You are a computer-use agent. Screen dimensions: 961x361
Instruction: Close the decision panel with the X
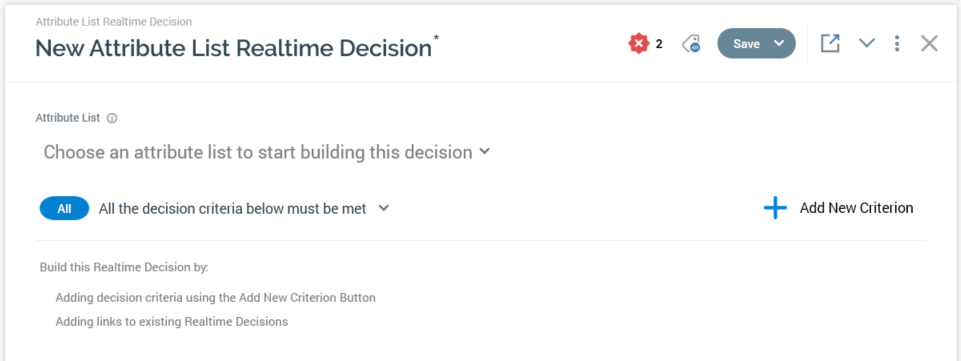[x=929, y=44]
